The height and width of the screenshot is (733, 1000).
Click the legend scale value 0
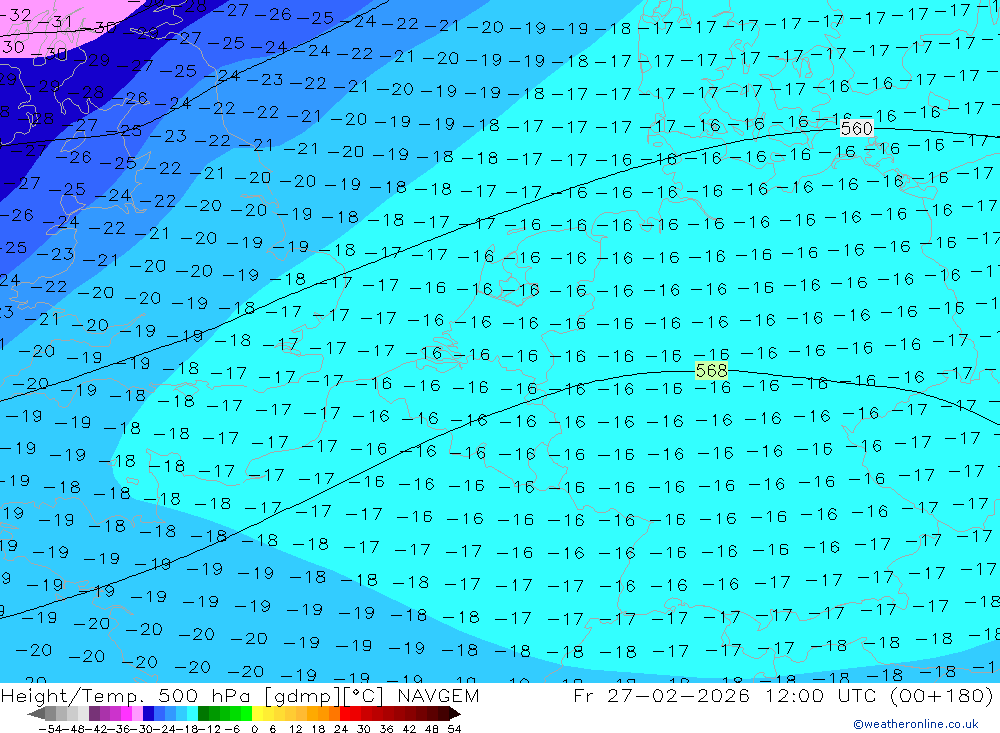[254, 729]
